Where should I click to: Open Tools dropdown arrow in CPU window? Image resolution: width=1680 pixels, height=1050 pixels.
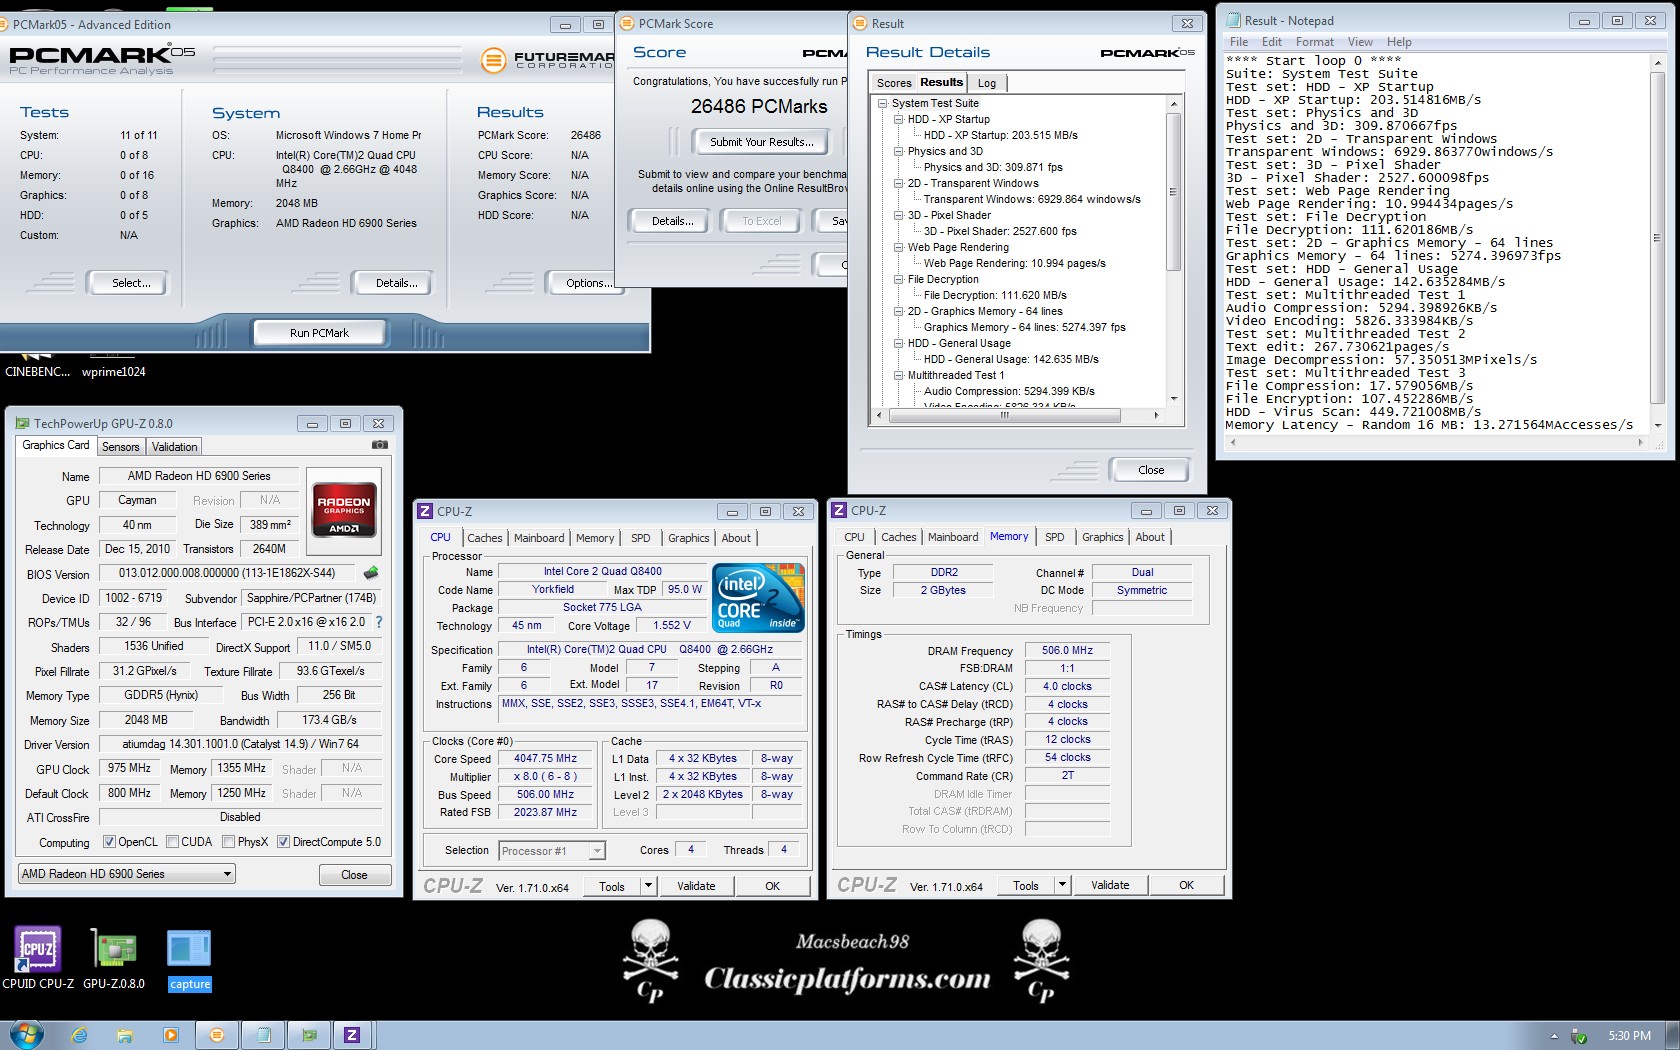[648, 885]
